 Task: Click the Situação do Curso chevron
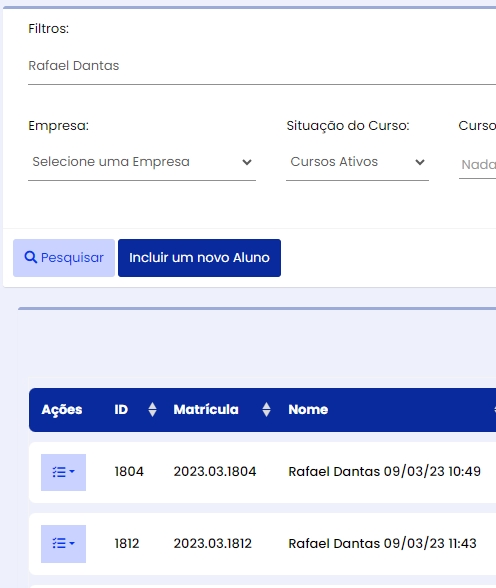(x=420, y=162)
